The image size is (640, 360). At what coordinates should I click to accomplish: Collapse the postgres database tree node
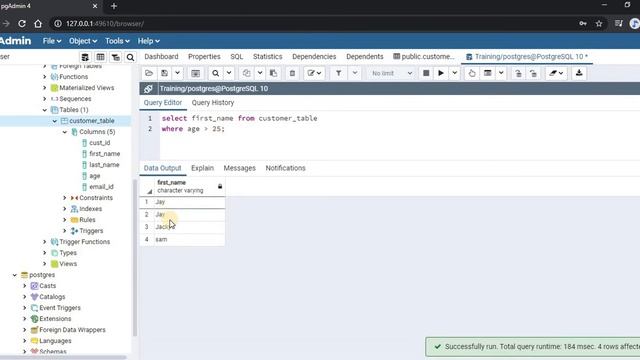tap(15, 275)
